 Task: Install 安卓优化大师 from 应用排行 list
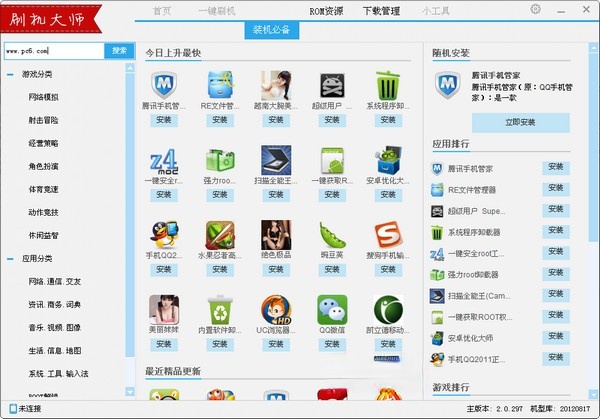point(556,337)
